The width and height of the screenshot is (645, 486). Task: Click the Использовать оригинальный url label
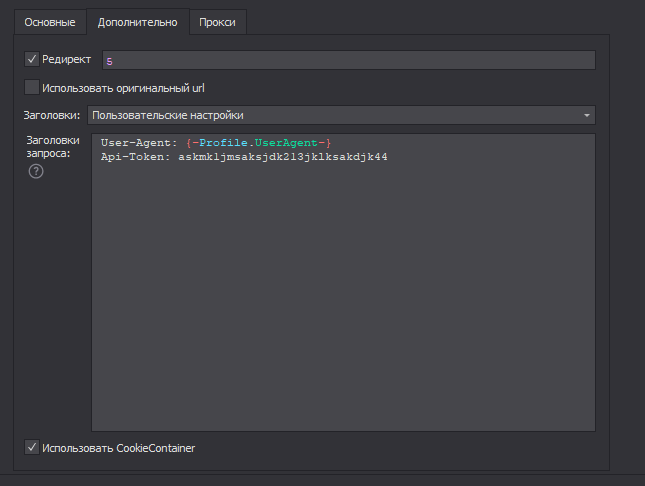pos(123,88)
